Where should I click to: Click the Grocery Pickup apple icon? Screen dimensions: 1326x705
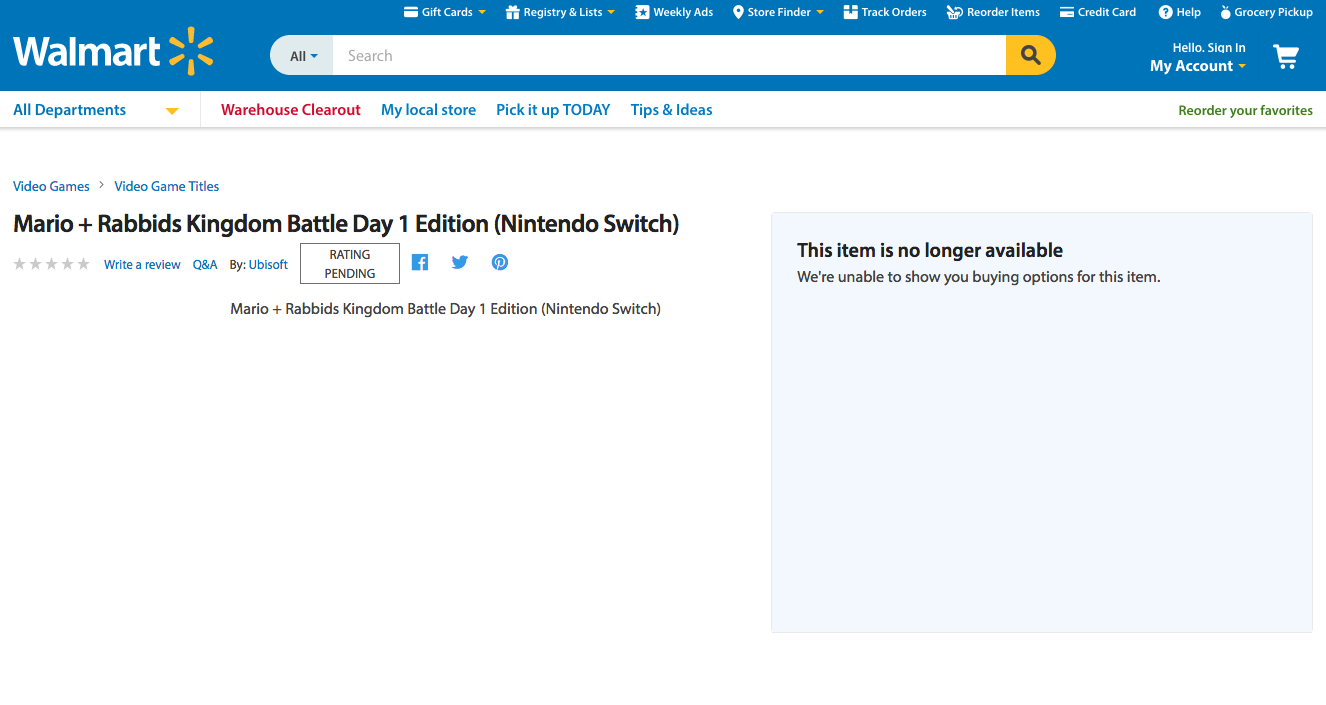pos(1225,12)
